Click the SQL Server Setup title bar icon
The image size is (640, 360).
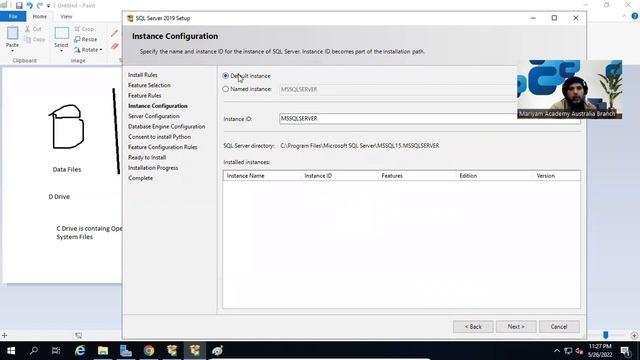(130, 18)
